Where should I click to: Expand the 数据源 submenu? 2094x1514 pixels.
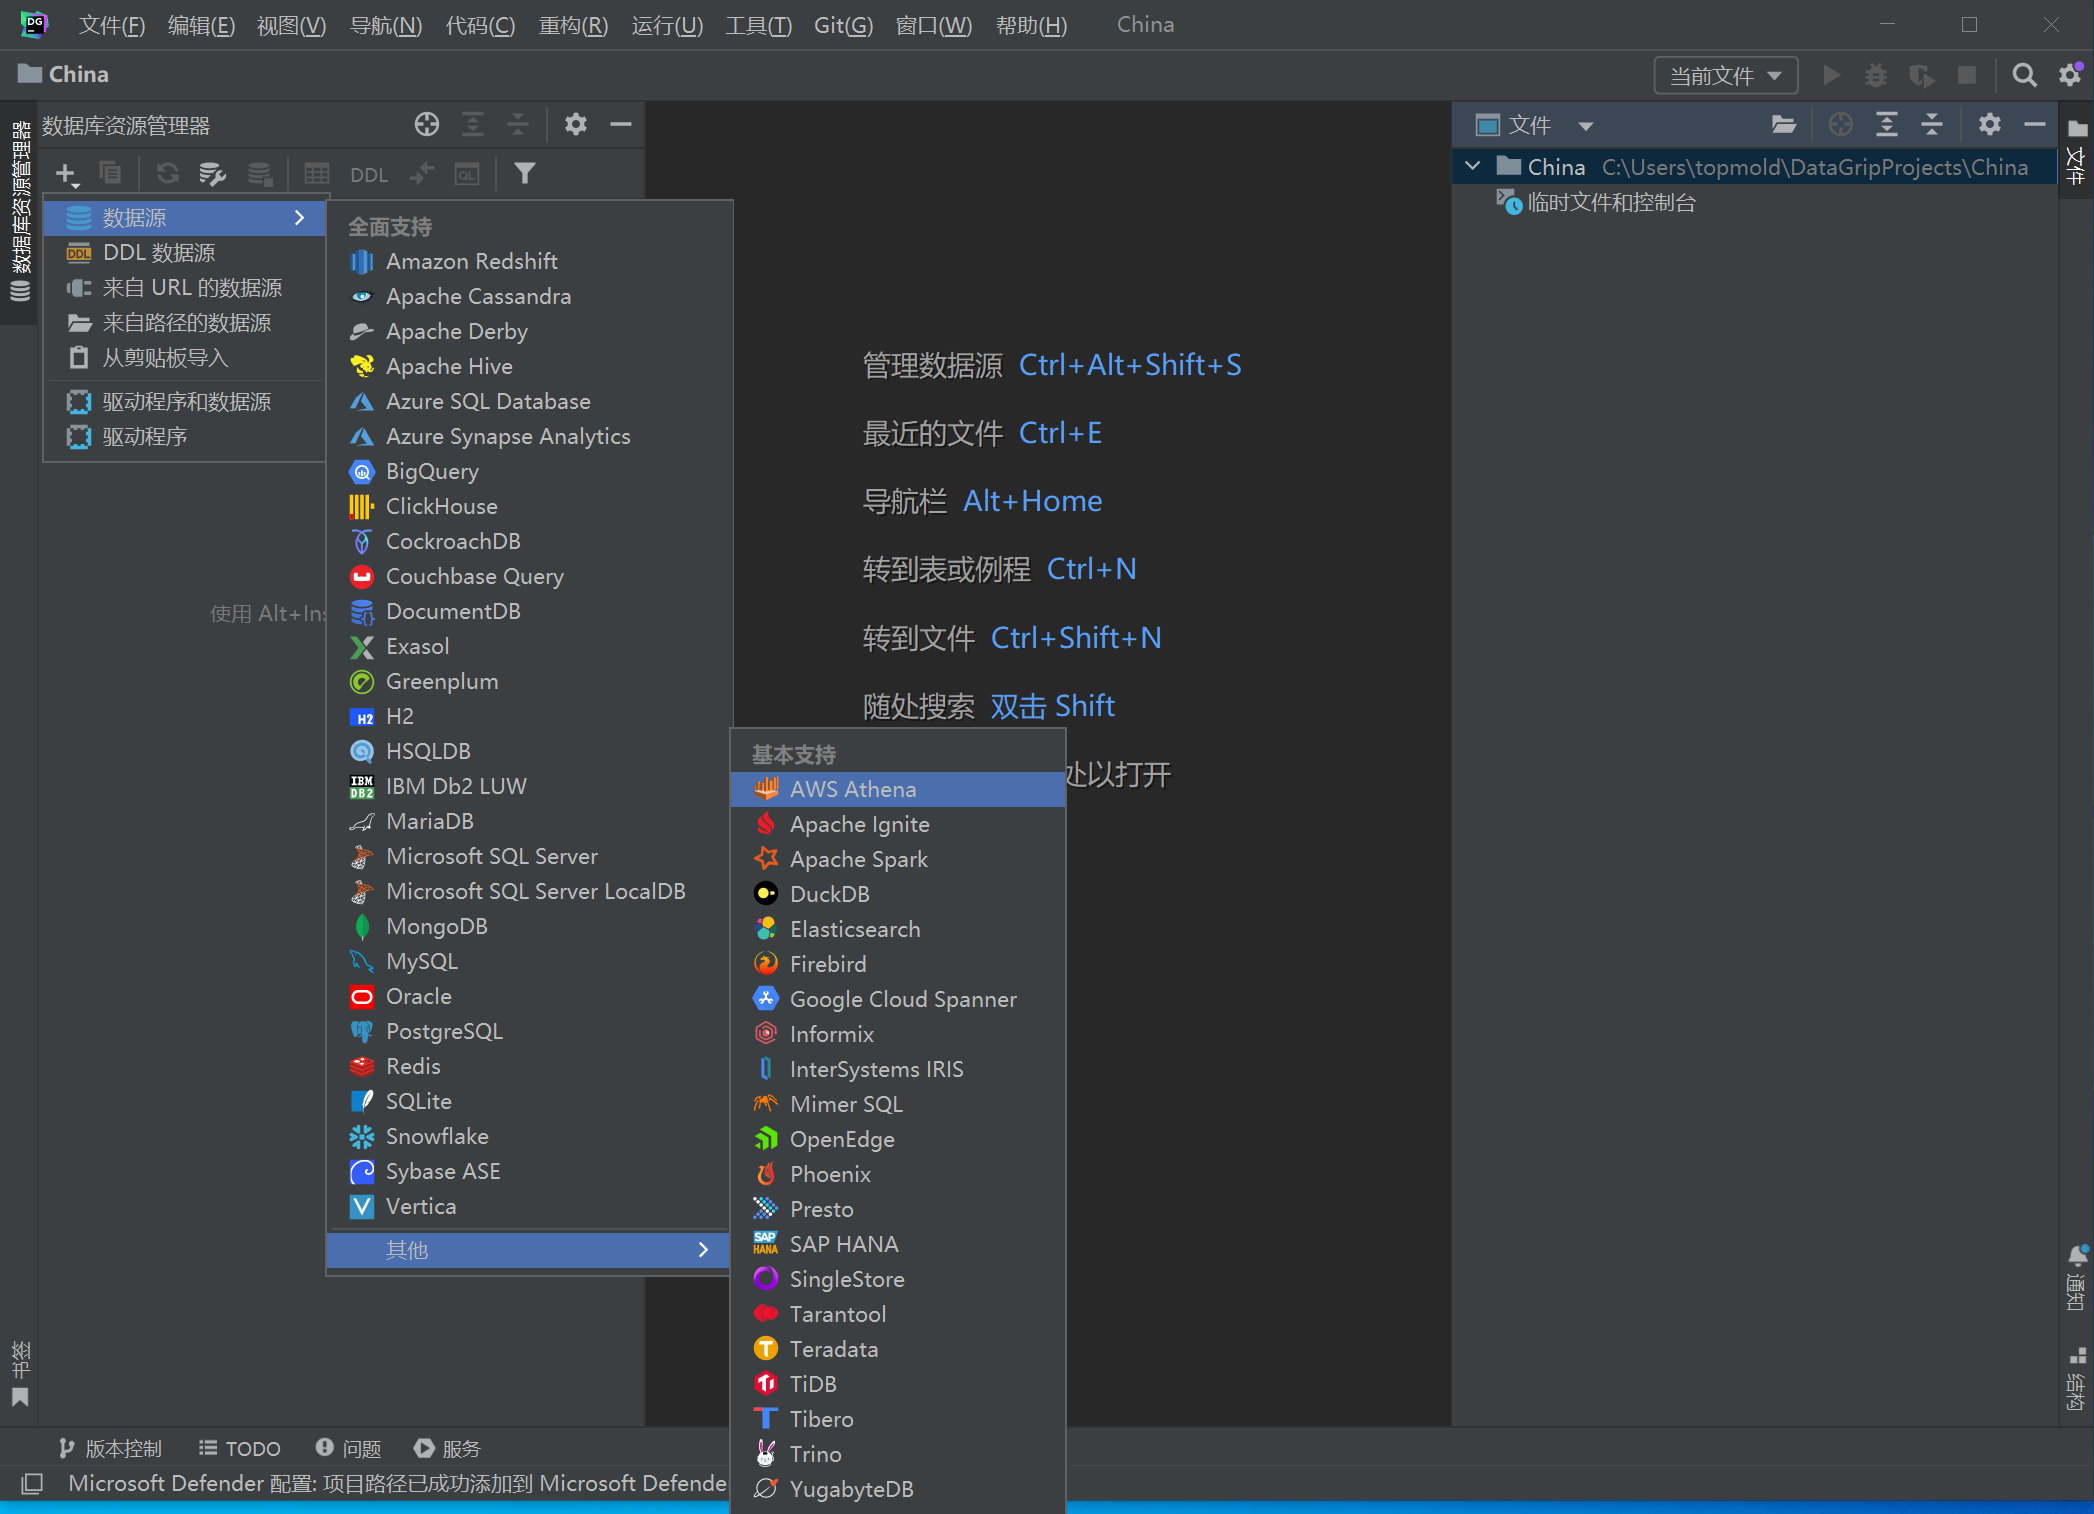[x=185, y=218]
